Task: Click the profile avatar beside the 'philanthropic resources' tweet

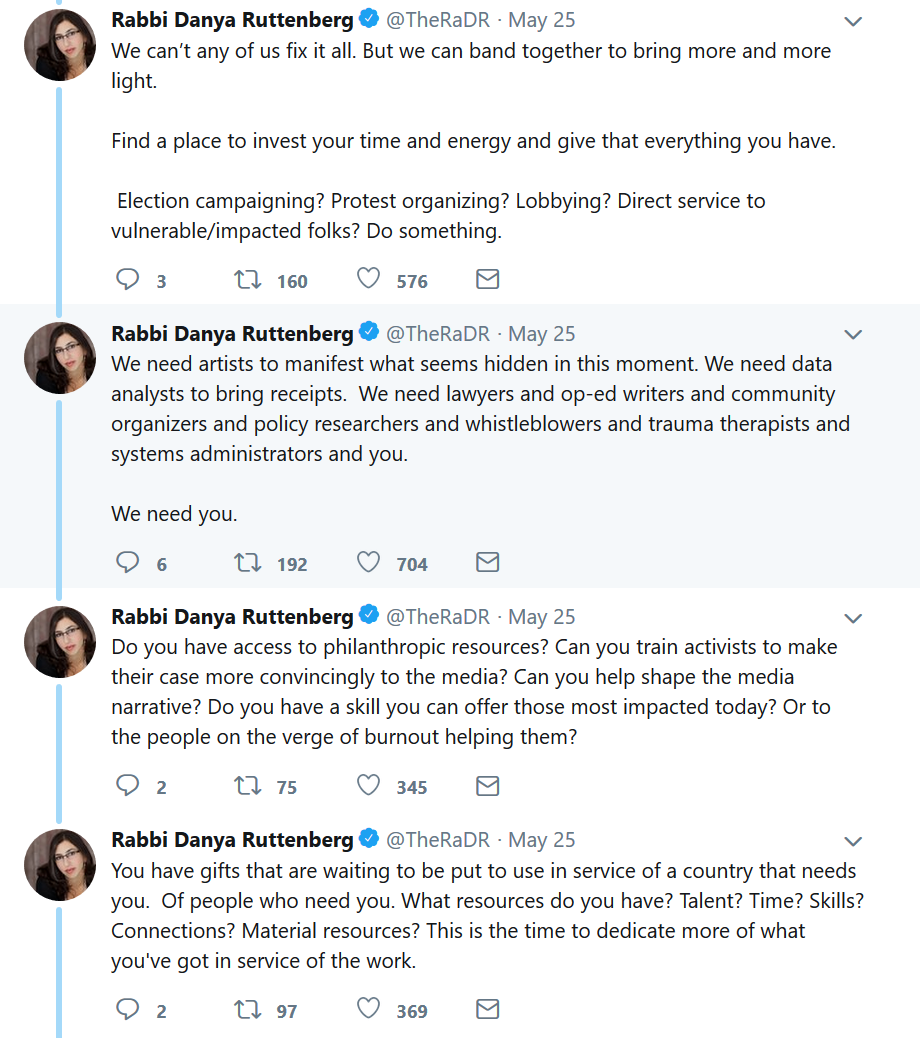Action: pyautogui.click(x=60, y=642)
